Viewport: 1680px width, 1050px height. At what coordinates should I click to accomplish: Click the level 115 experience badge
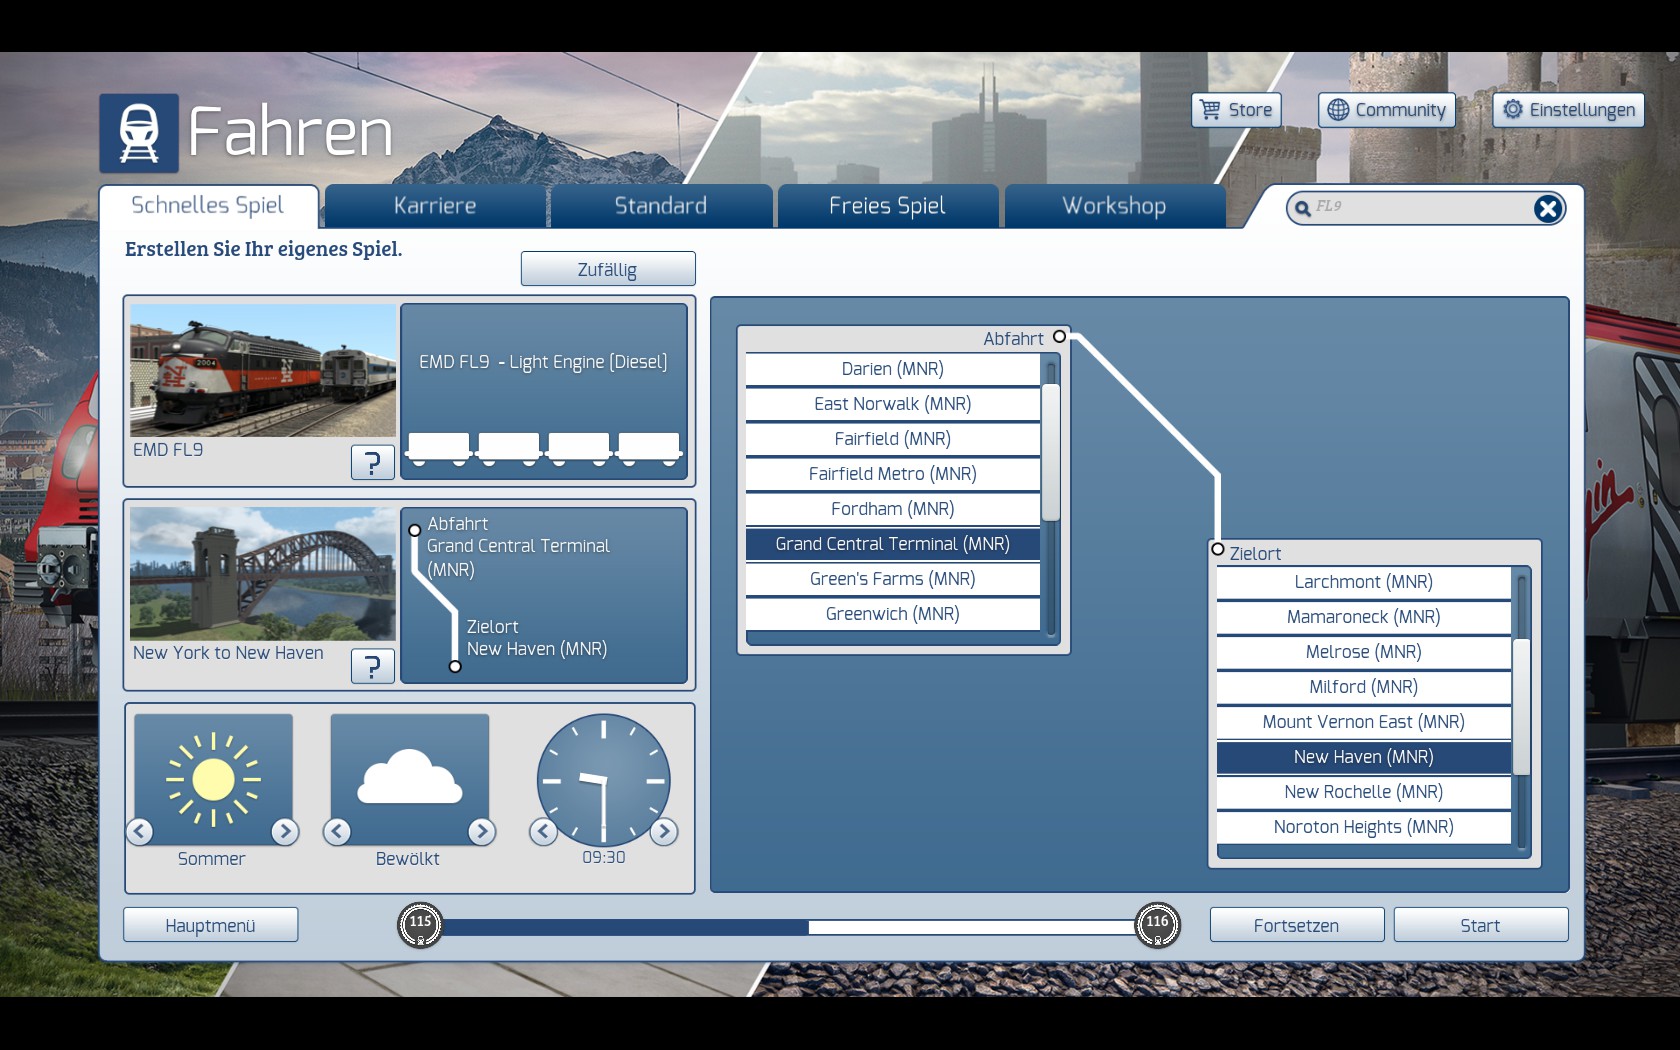[420, 925]
